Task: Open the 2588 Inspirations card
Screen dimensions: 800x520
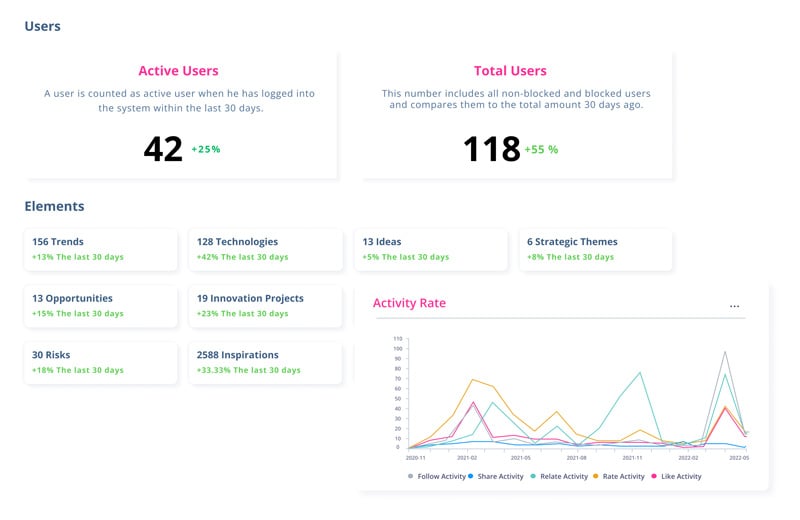Action: [265, 363]
